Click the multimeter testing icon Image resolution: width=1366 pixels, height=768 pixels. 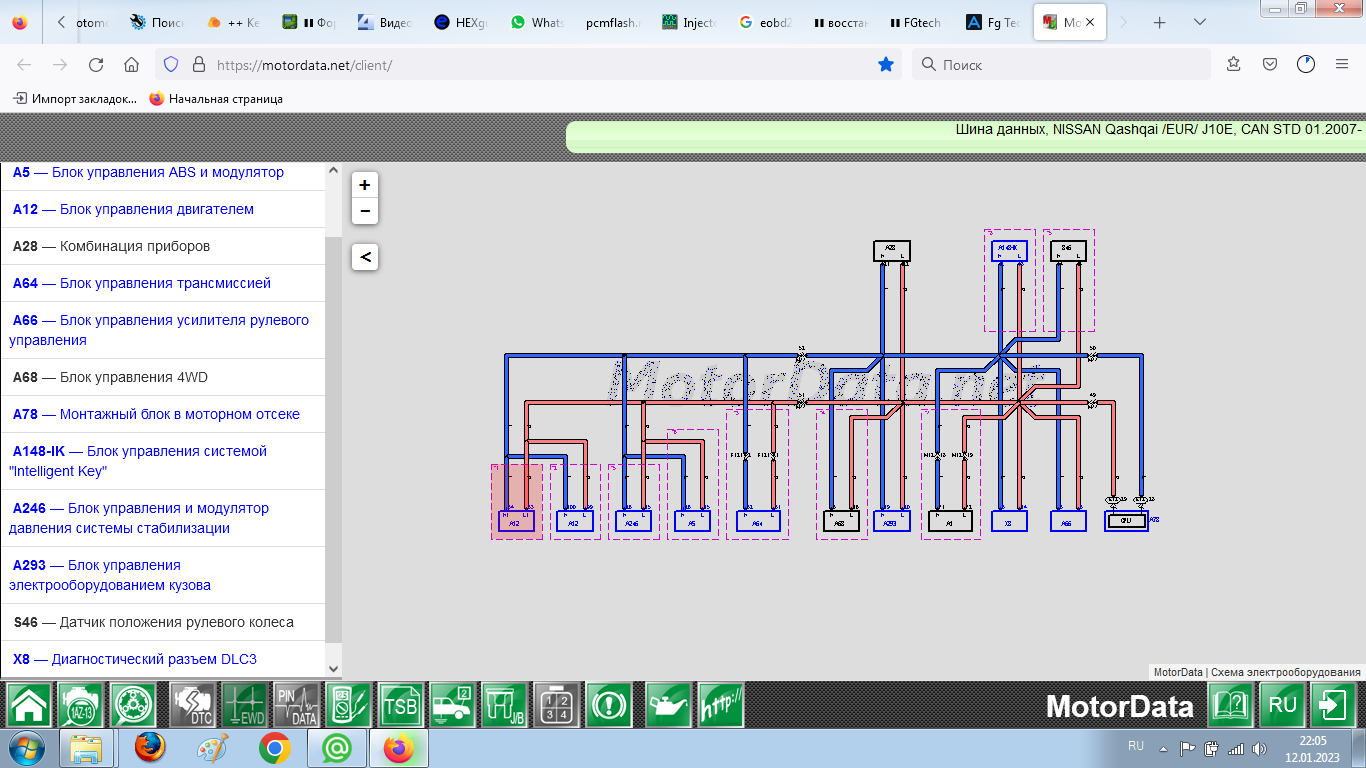point(349,705)
